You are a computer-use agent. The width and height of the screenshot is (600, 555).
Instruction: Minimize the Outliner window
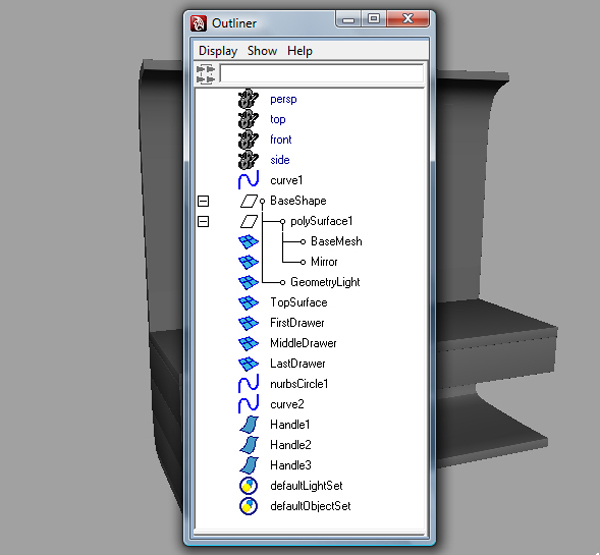coord(348,19)
